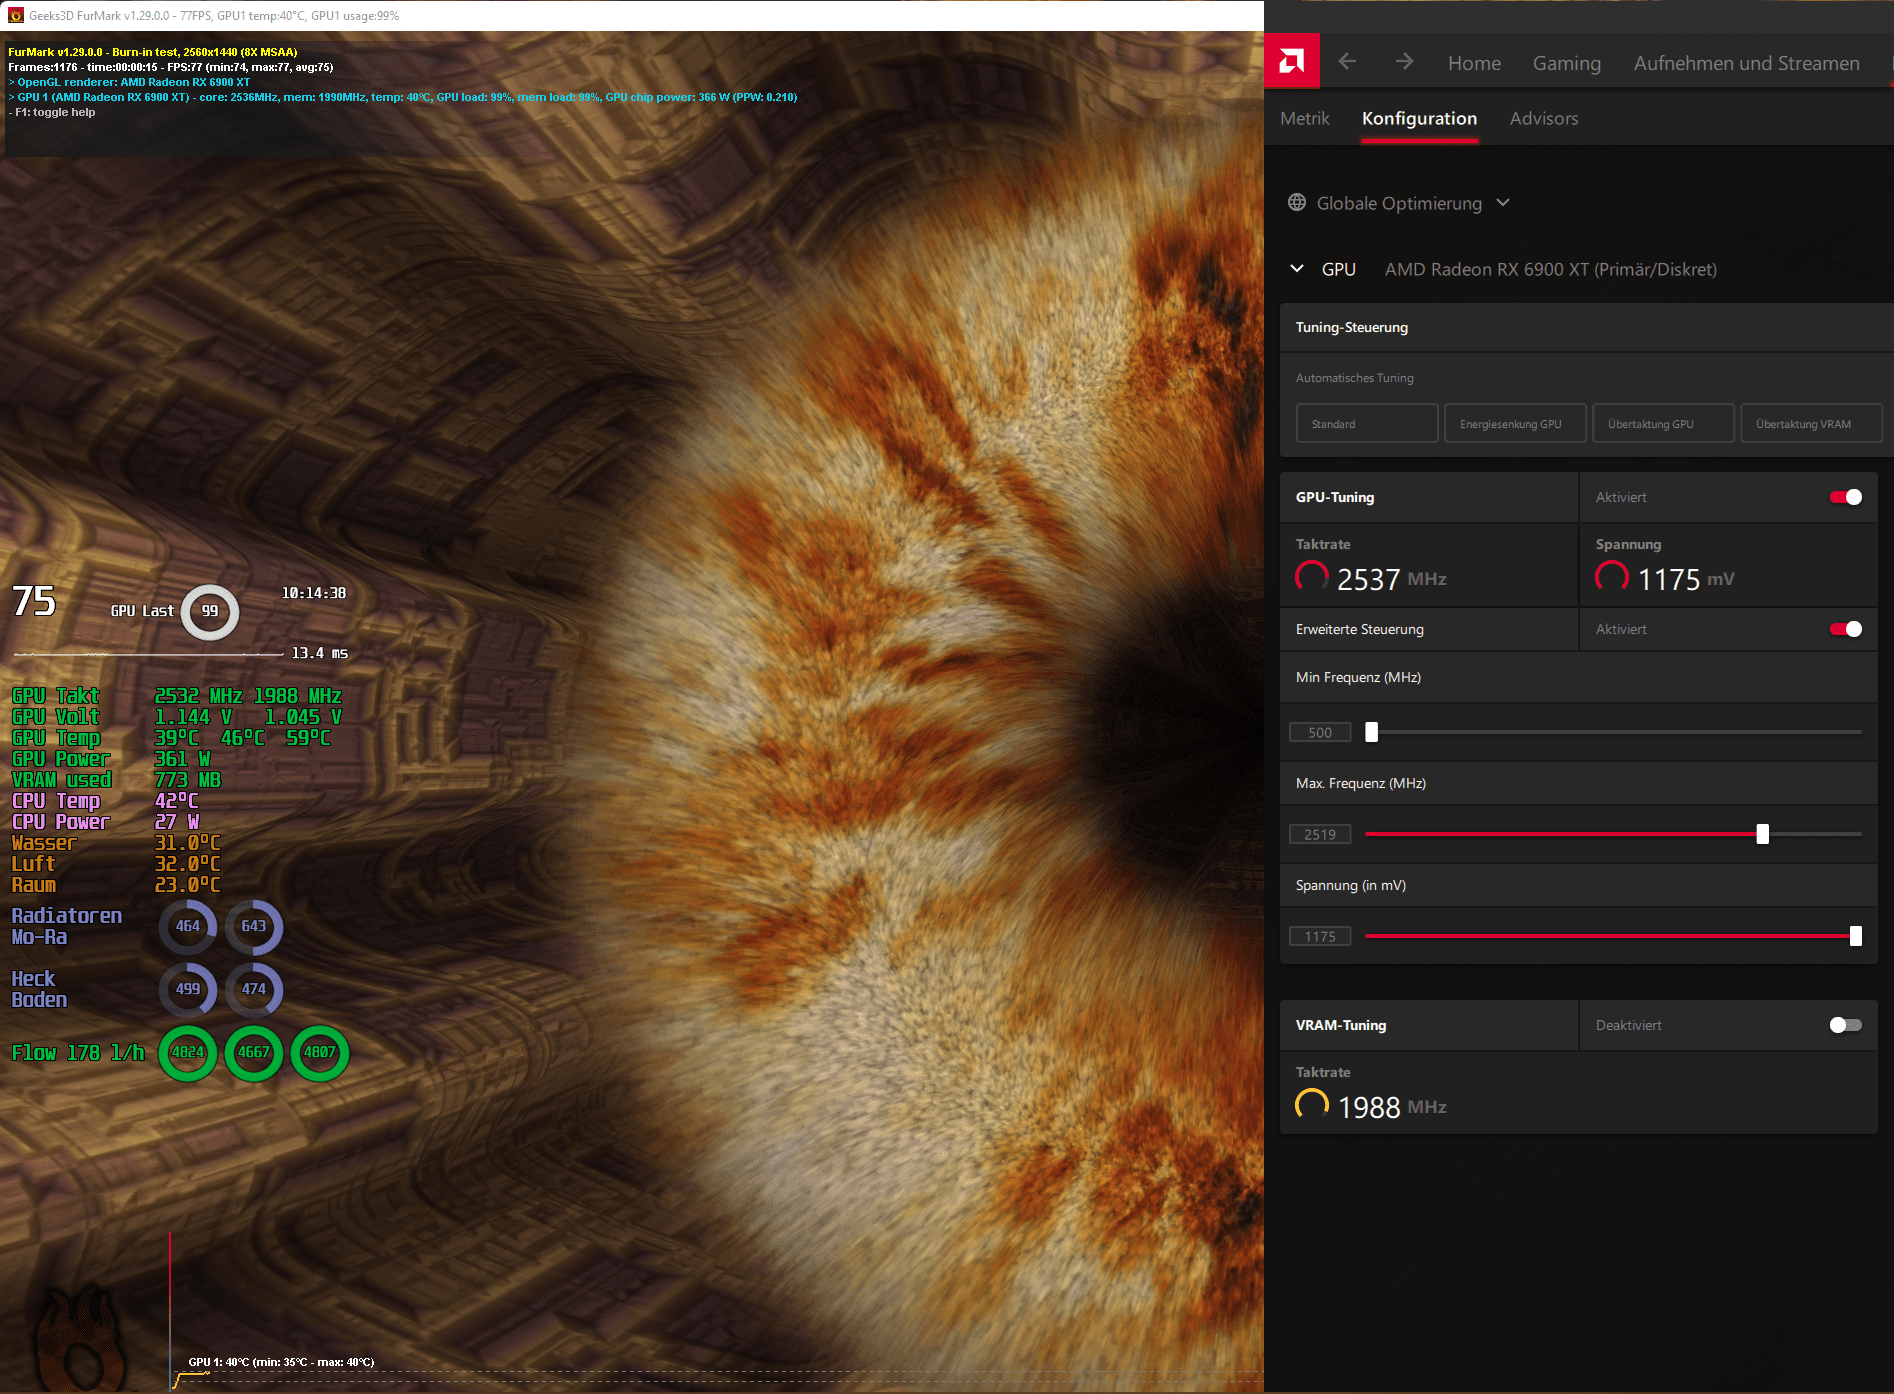Select Übertaktung VRAM preset
Screen dimensions: 1894x1394
[x=1811, y=424]
